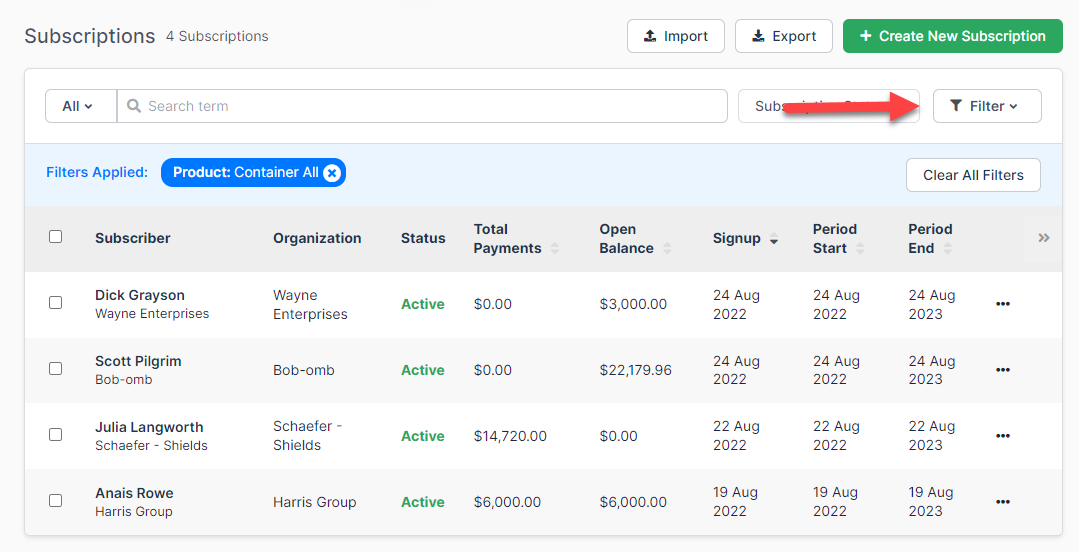This screenshot has height=552, width=1079.
Task: Click the Export button
Action: tap(783, 36)
